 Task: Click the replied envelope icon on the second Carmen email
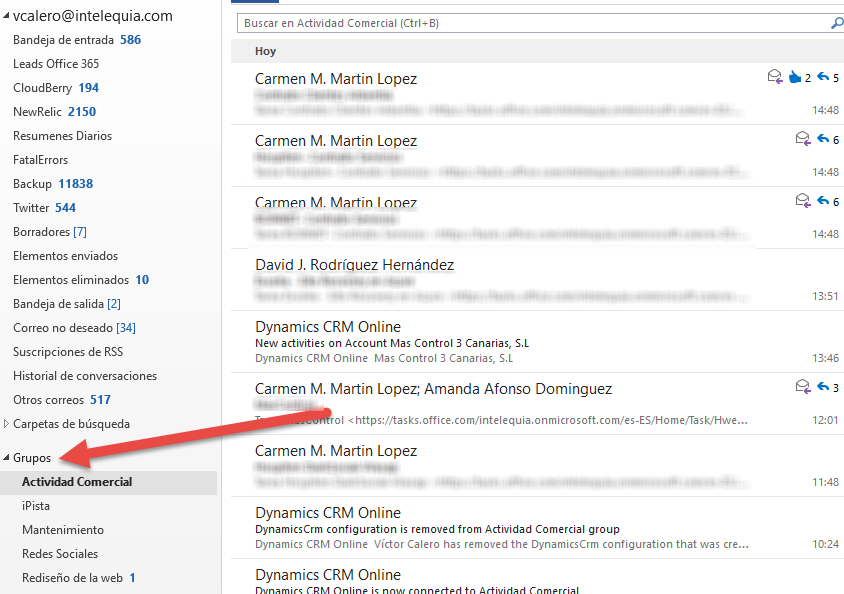click(803, 139)
